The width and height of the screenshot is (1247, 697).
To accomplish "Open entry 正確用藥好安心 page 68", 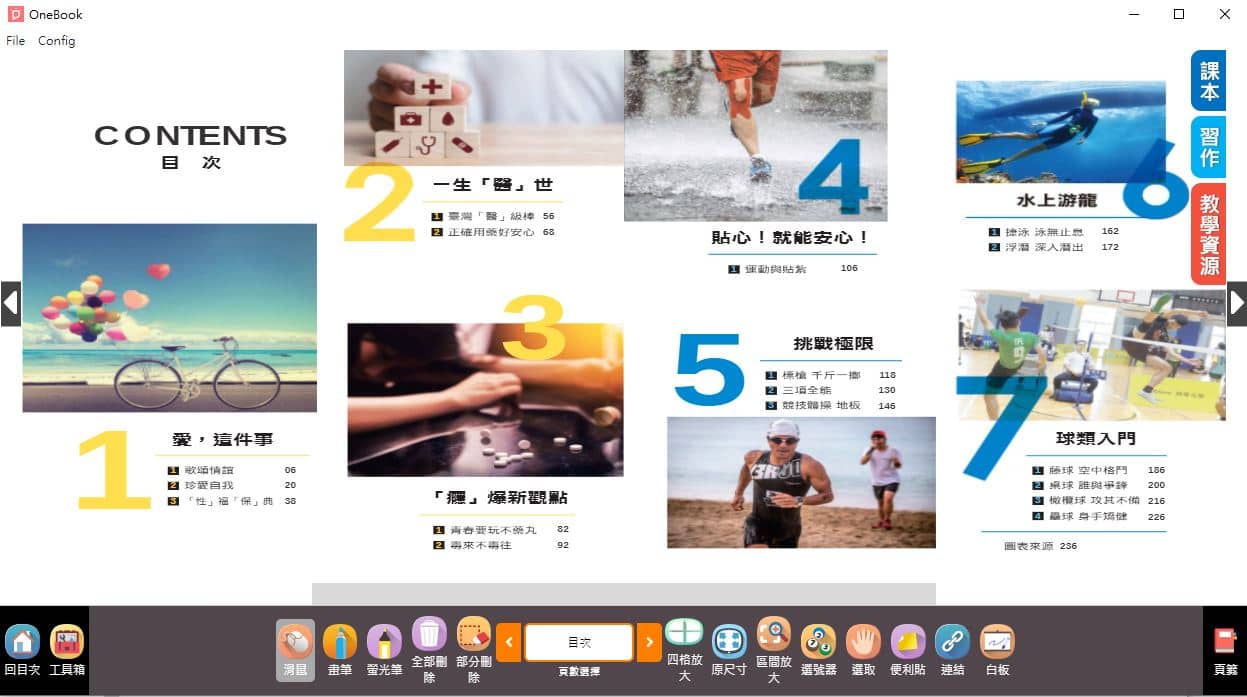I will point(493,232).
